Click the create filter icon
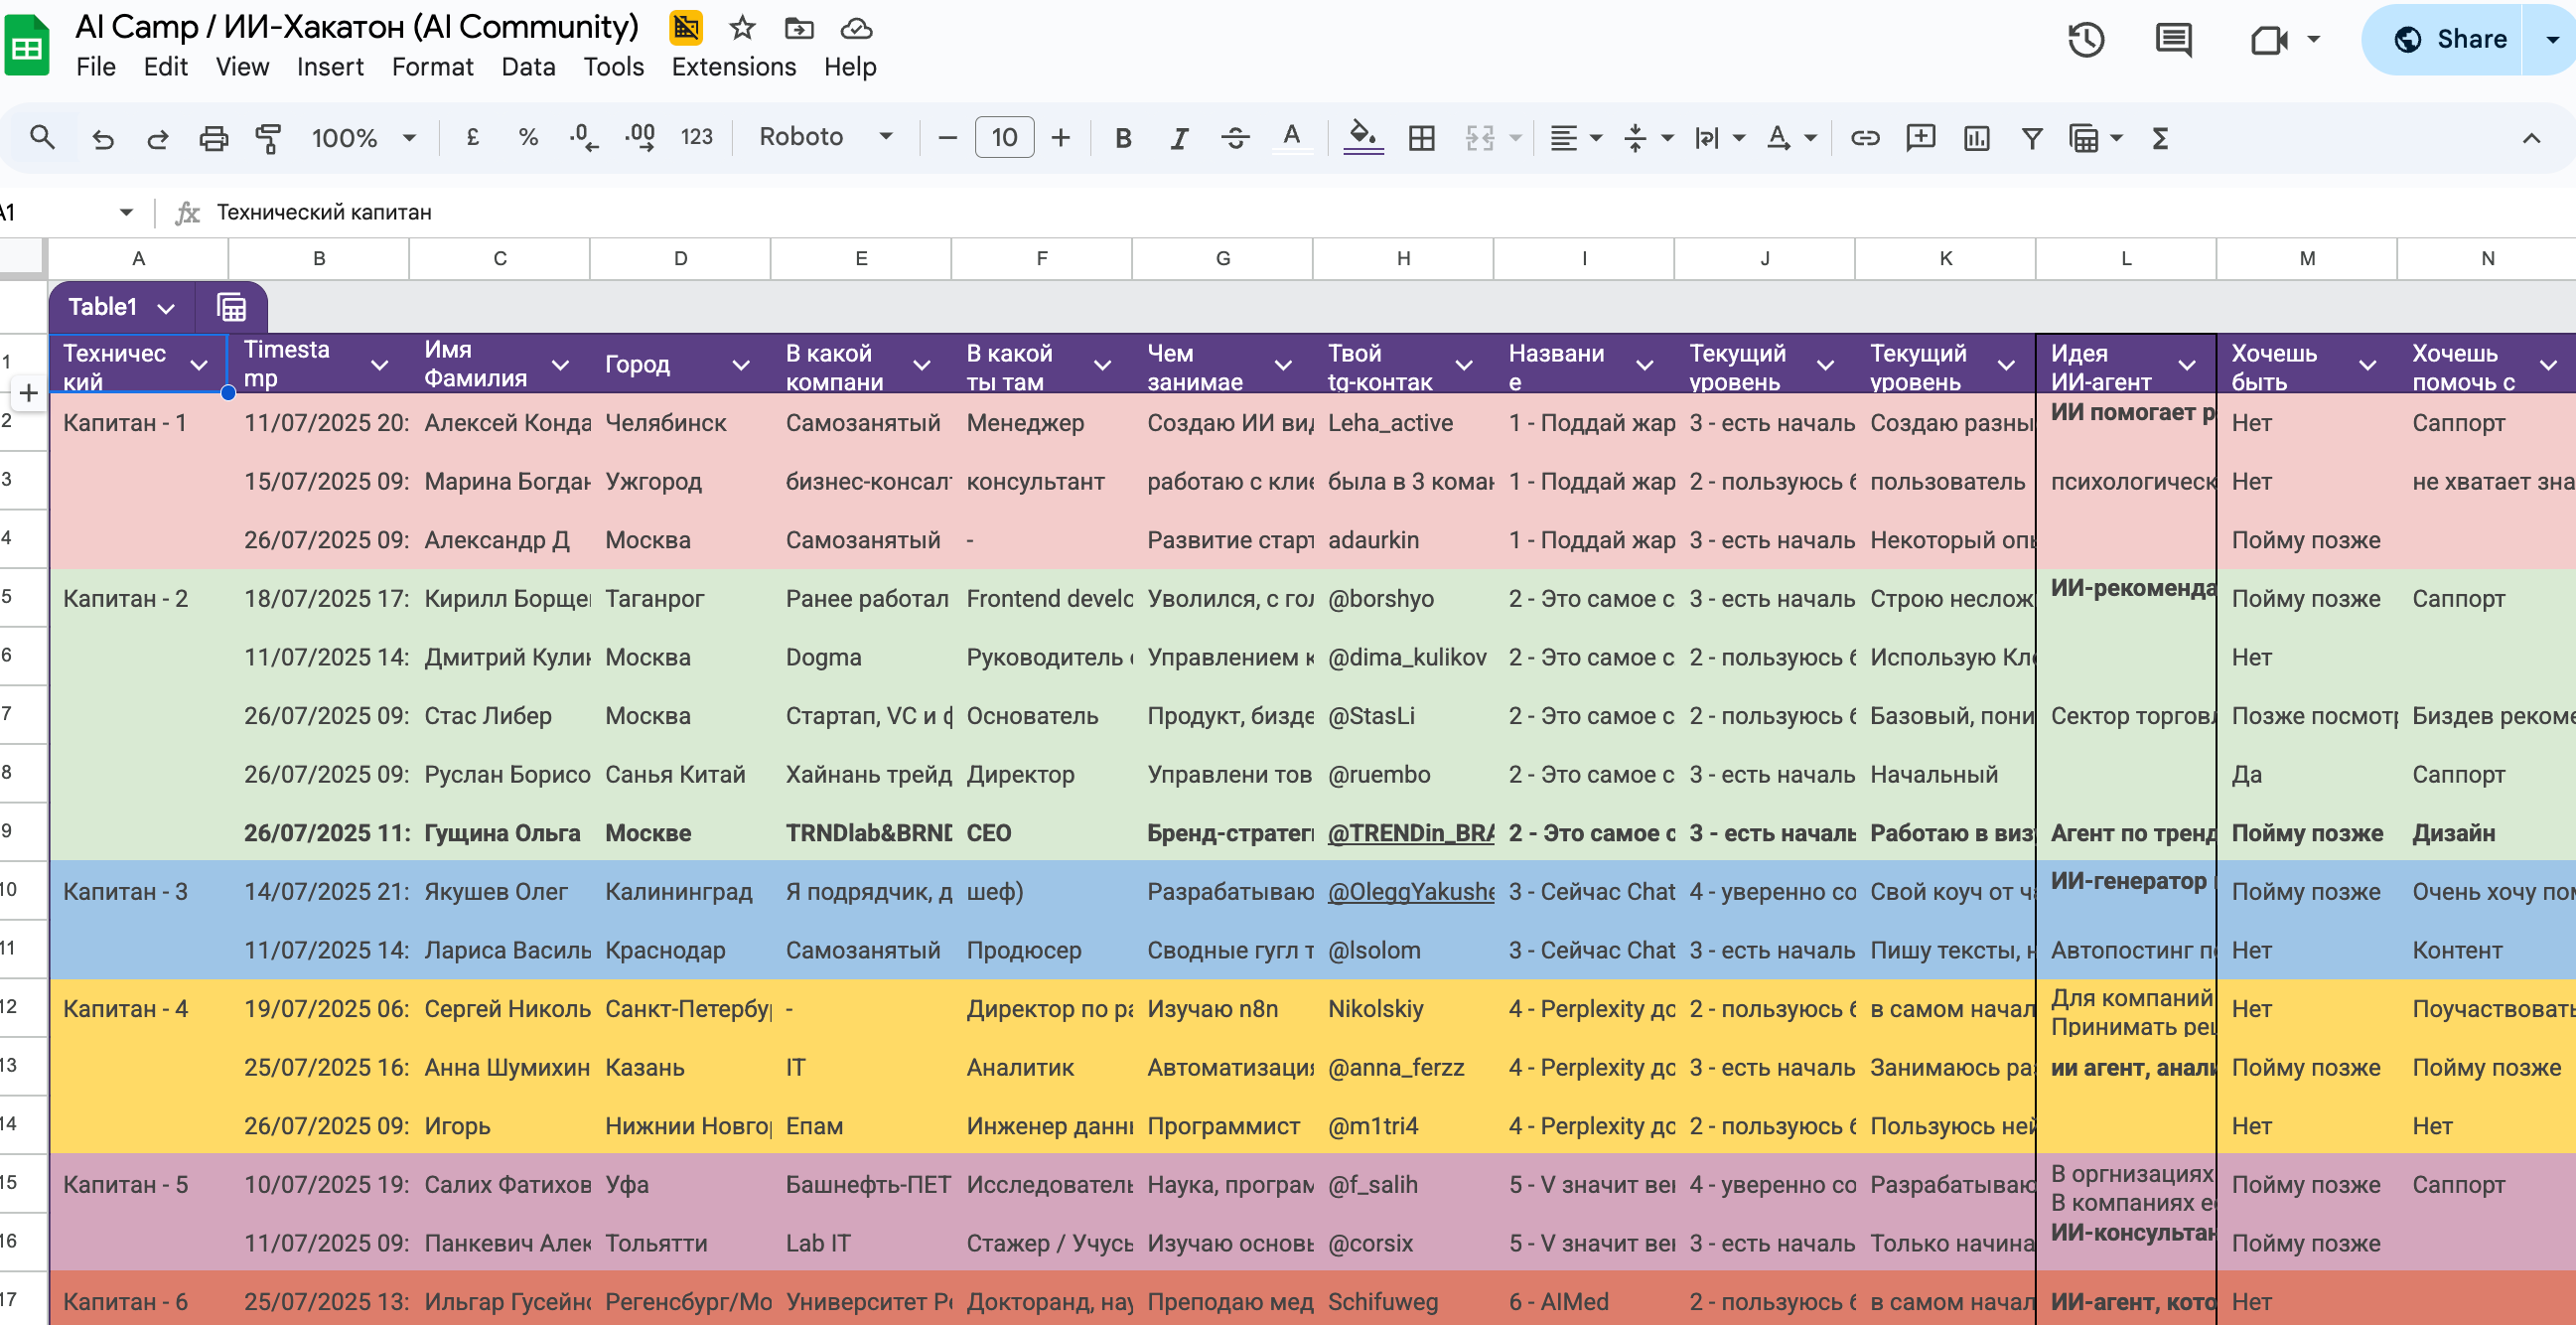Screen dimensions: 2576x1325 pyautogui.click(x=2031, y=138)
